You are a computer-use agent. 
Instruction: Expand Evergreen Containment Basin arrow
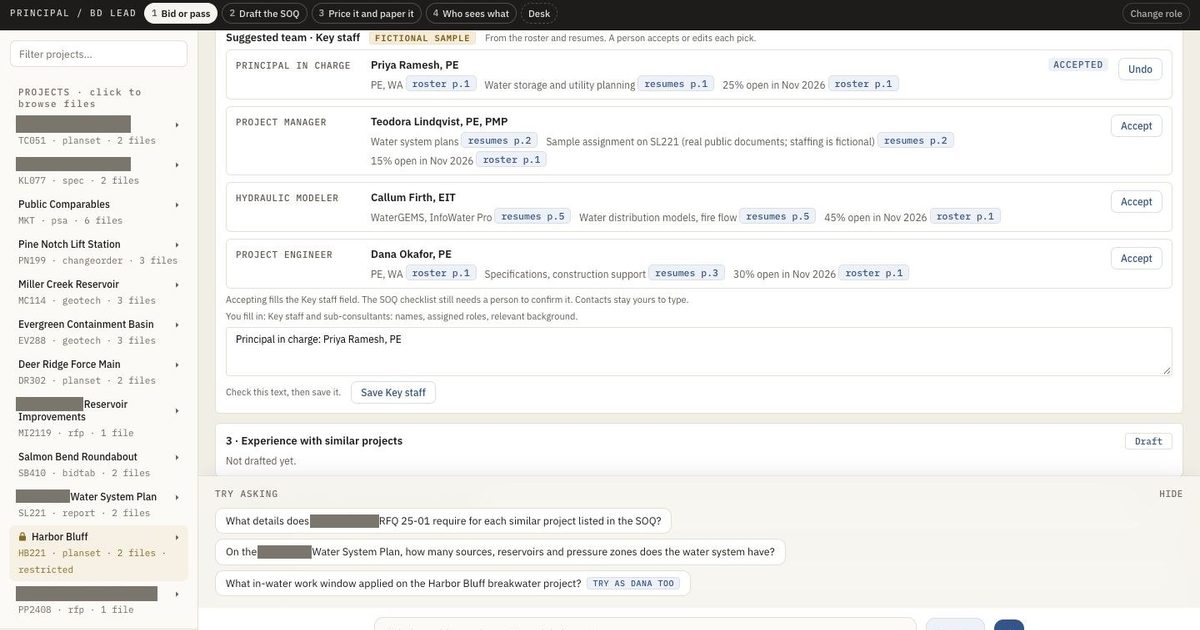[177, 325]
